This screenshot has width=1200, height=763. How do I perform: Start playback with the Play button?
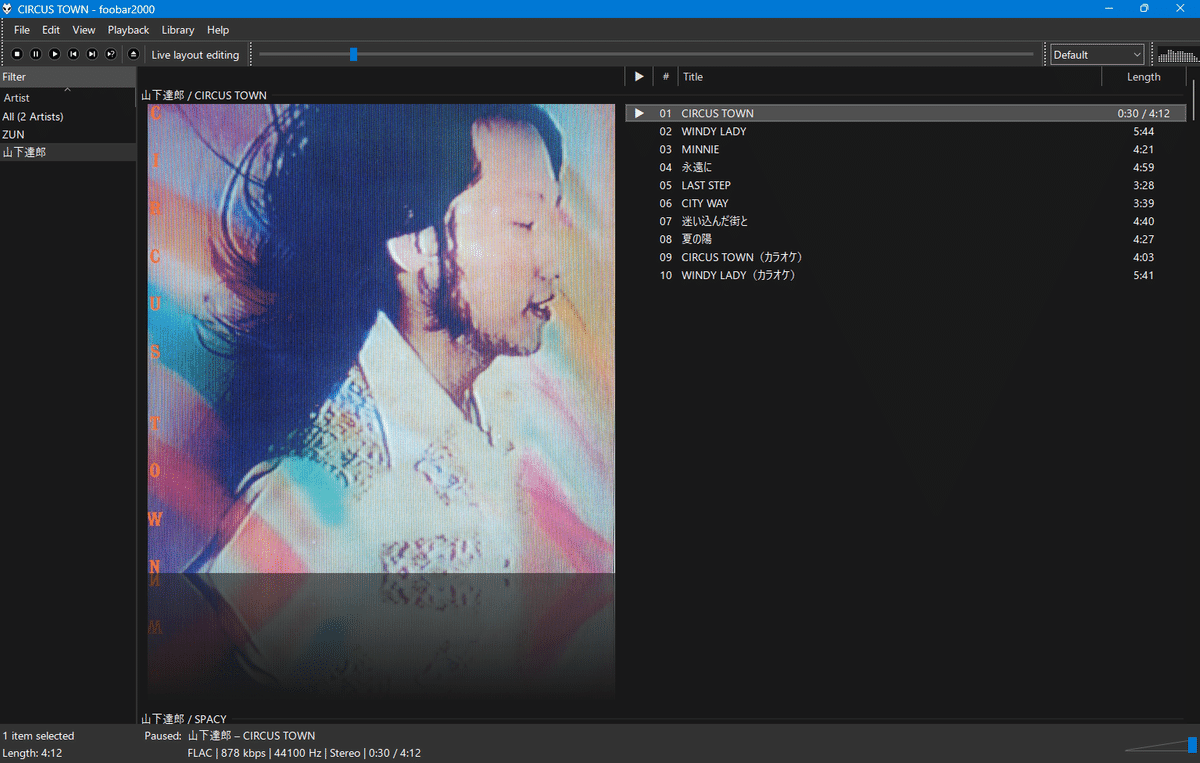pyautogui.click(x=55, y=54)
